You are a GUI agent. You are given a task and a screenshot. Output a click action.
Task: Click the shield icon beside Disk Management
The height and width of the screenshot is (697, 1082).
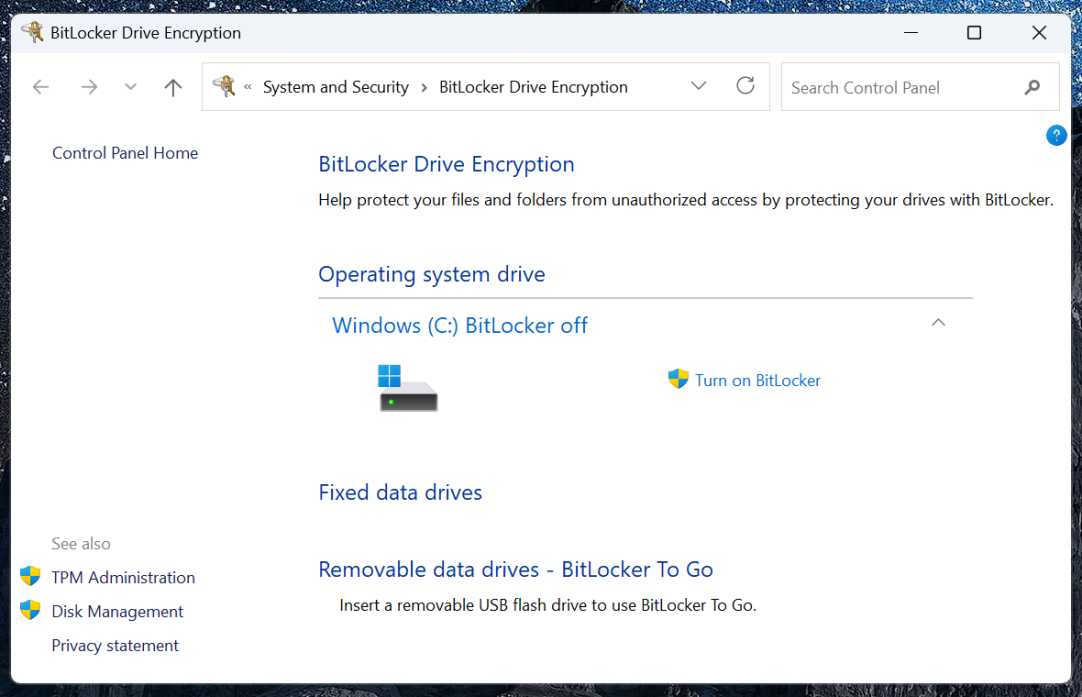(x=30, y=611)
